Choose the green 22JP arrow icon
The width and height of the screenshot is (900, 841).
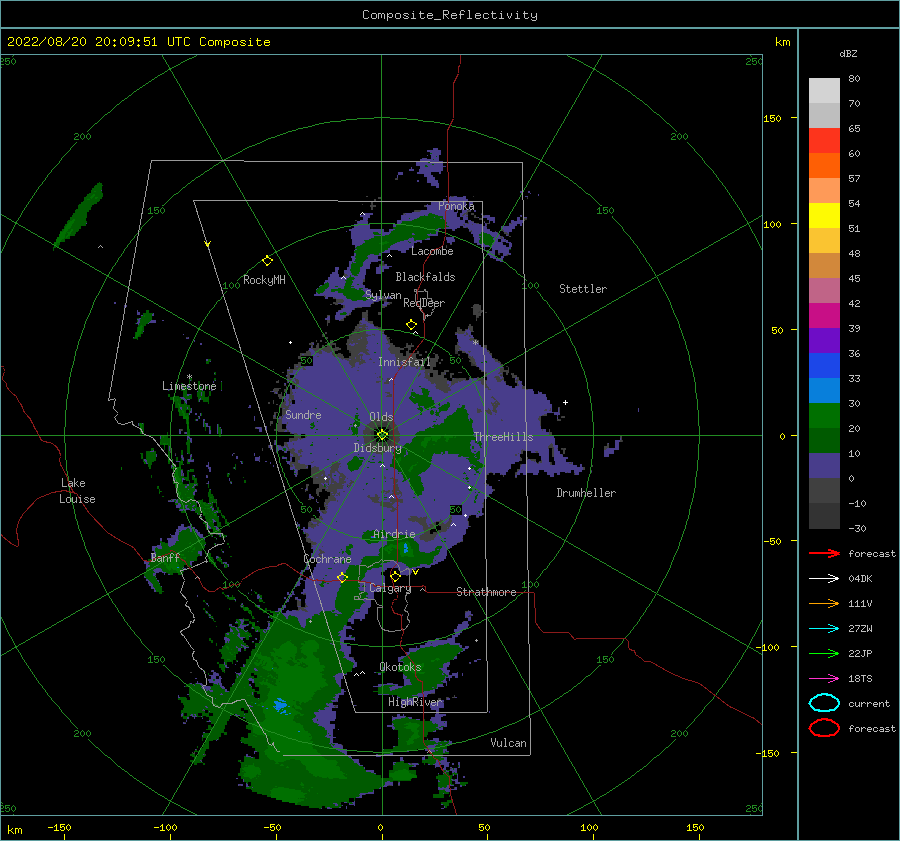(x=824, y=653)
